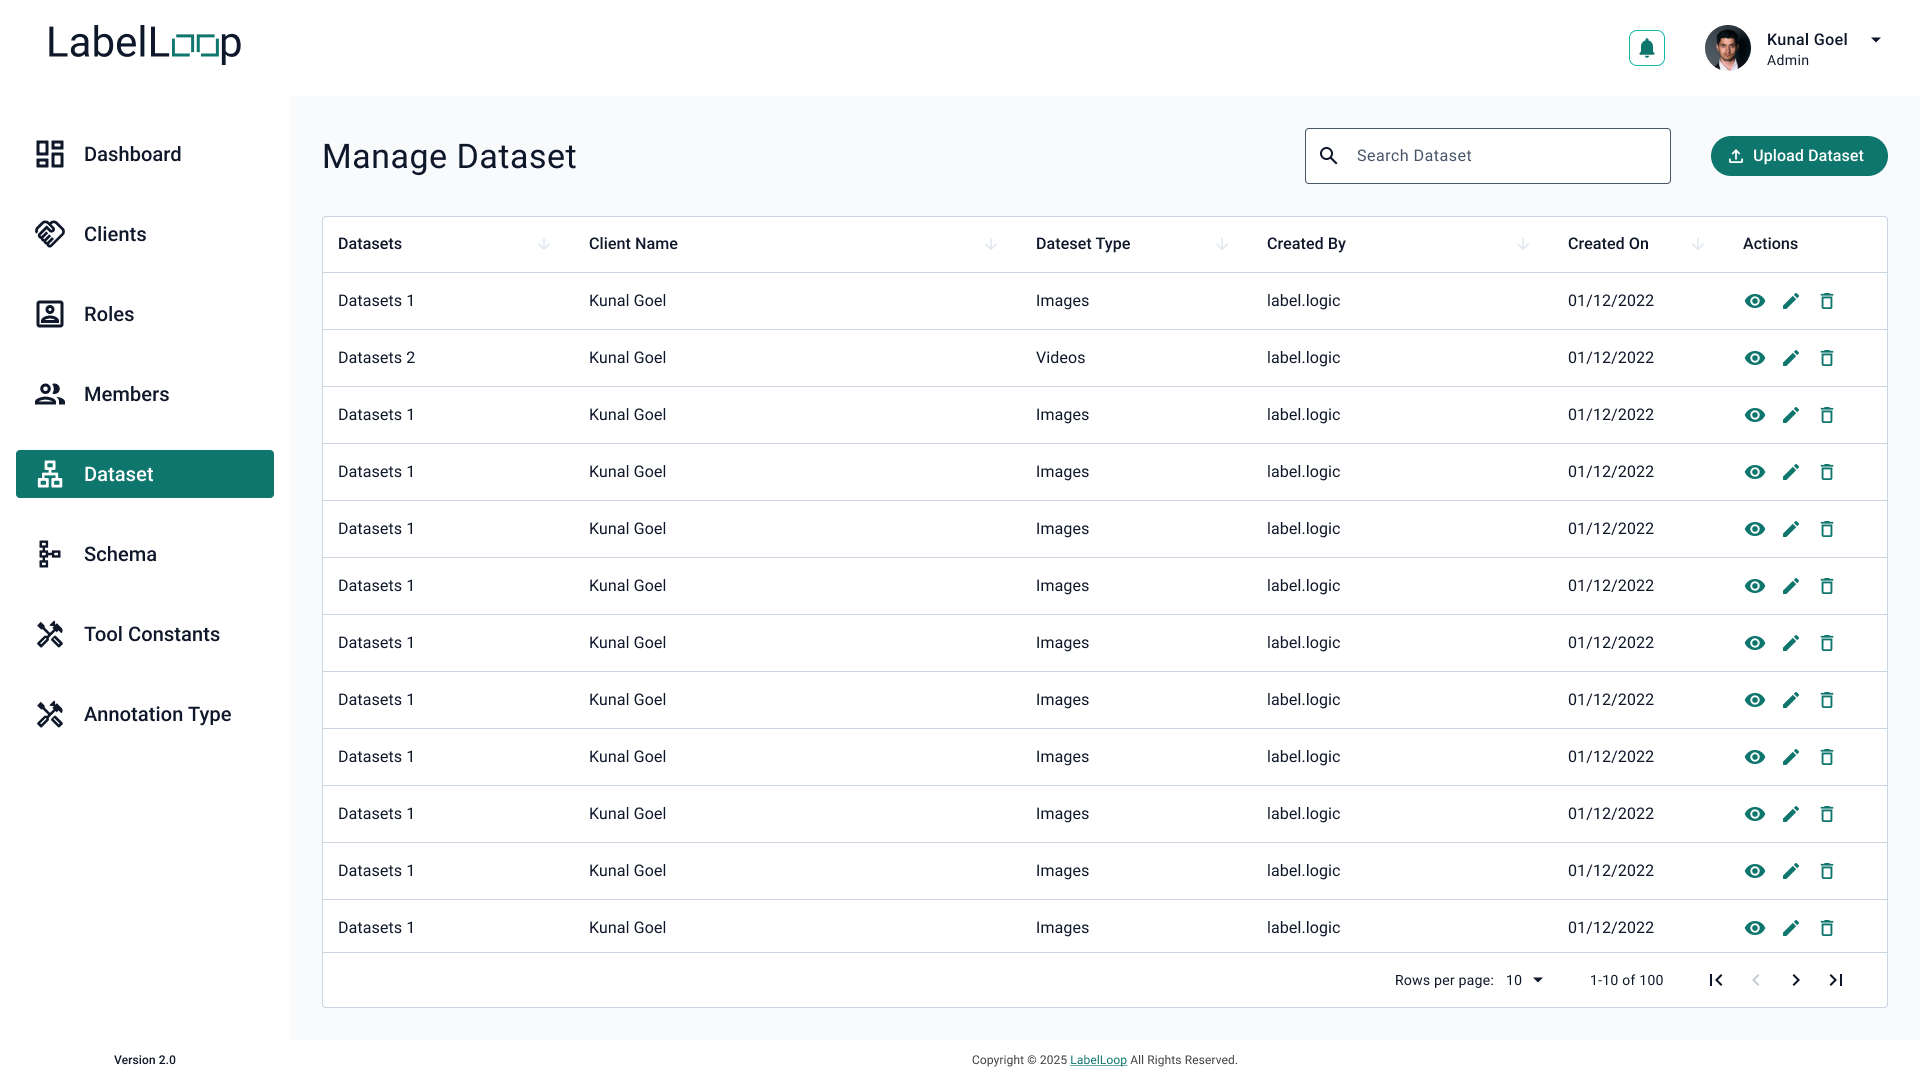Sort by Datasets column arrow
Screen dimensions: 1920x1080
click(x=544, y=244)
